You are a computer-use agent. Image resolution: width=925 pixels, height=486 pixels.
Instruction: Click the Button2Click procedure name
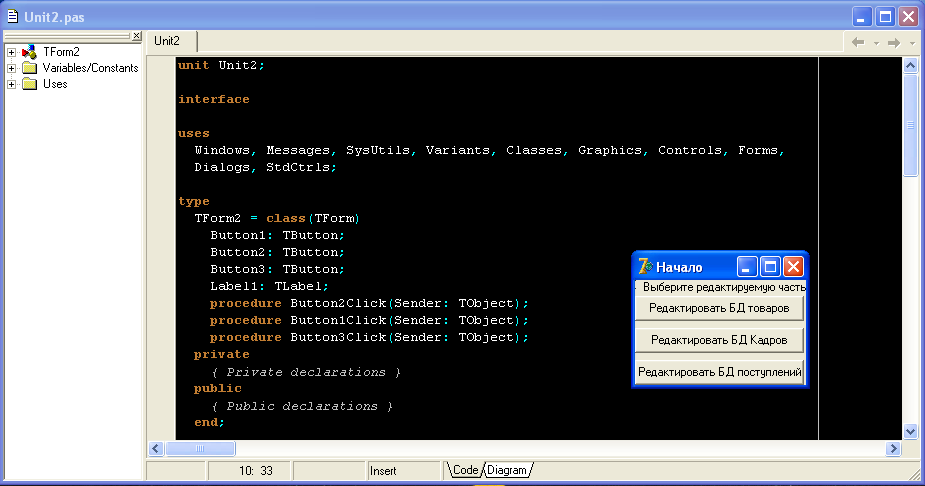pyautogui.click(x=338, y=303)
